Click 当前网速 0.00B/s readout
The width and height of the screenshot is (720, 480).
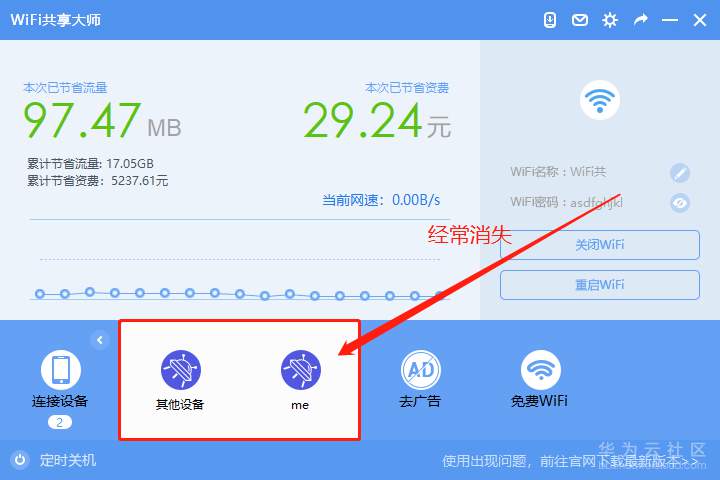381,200
